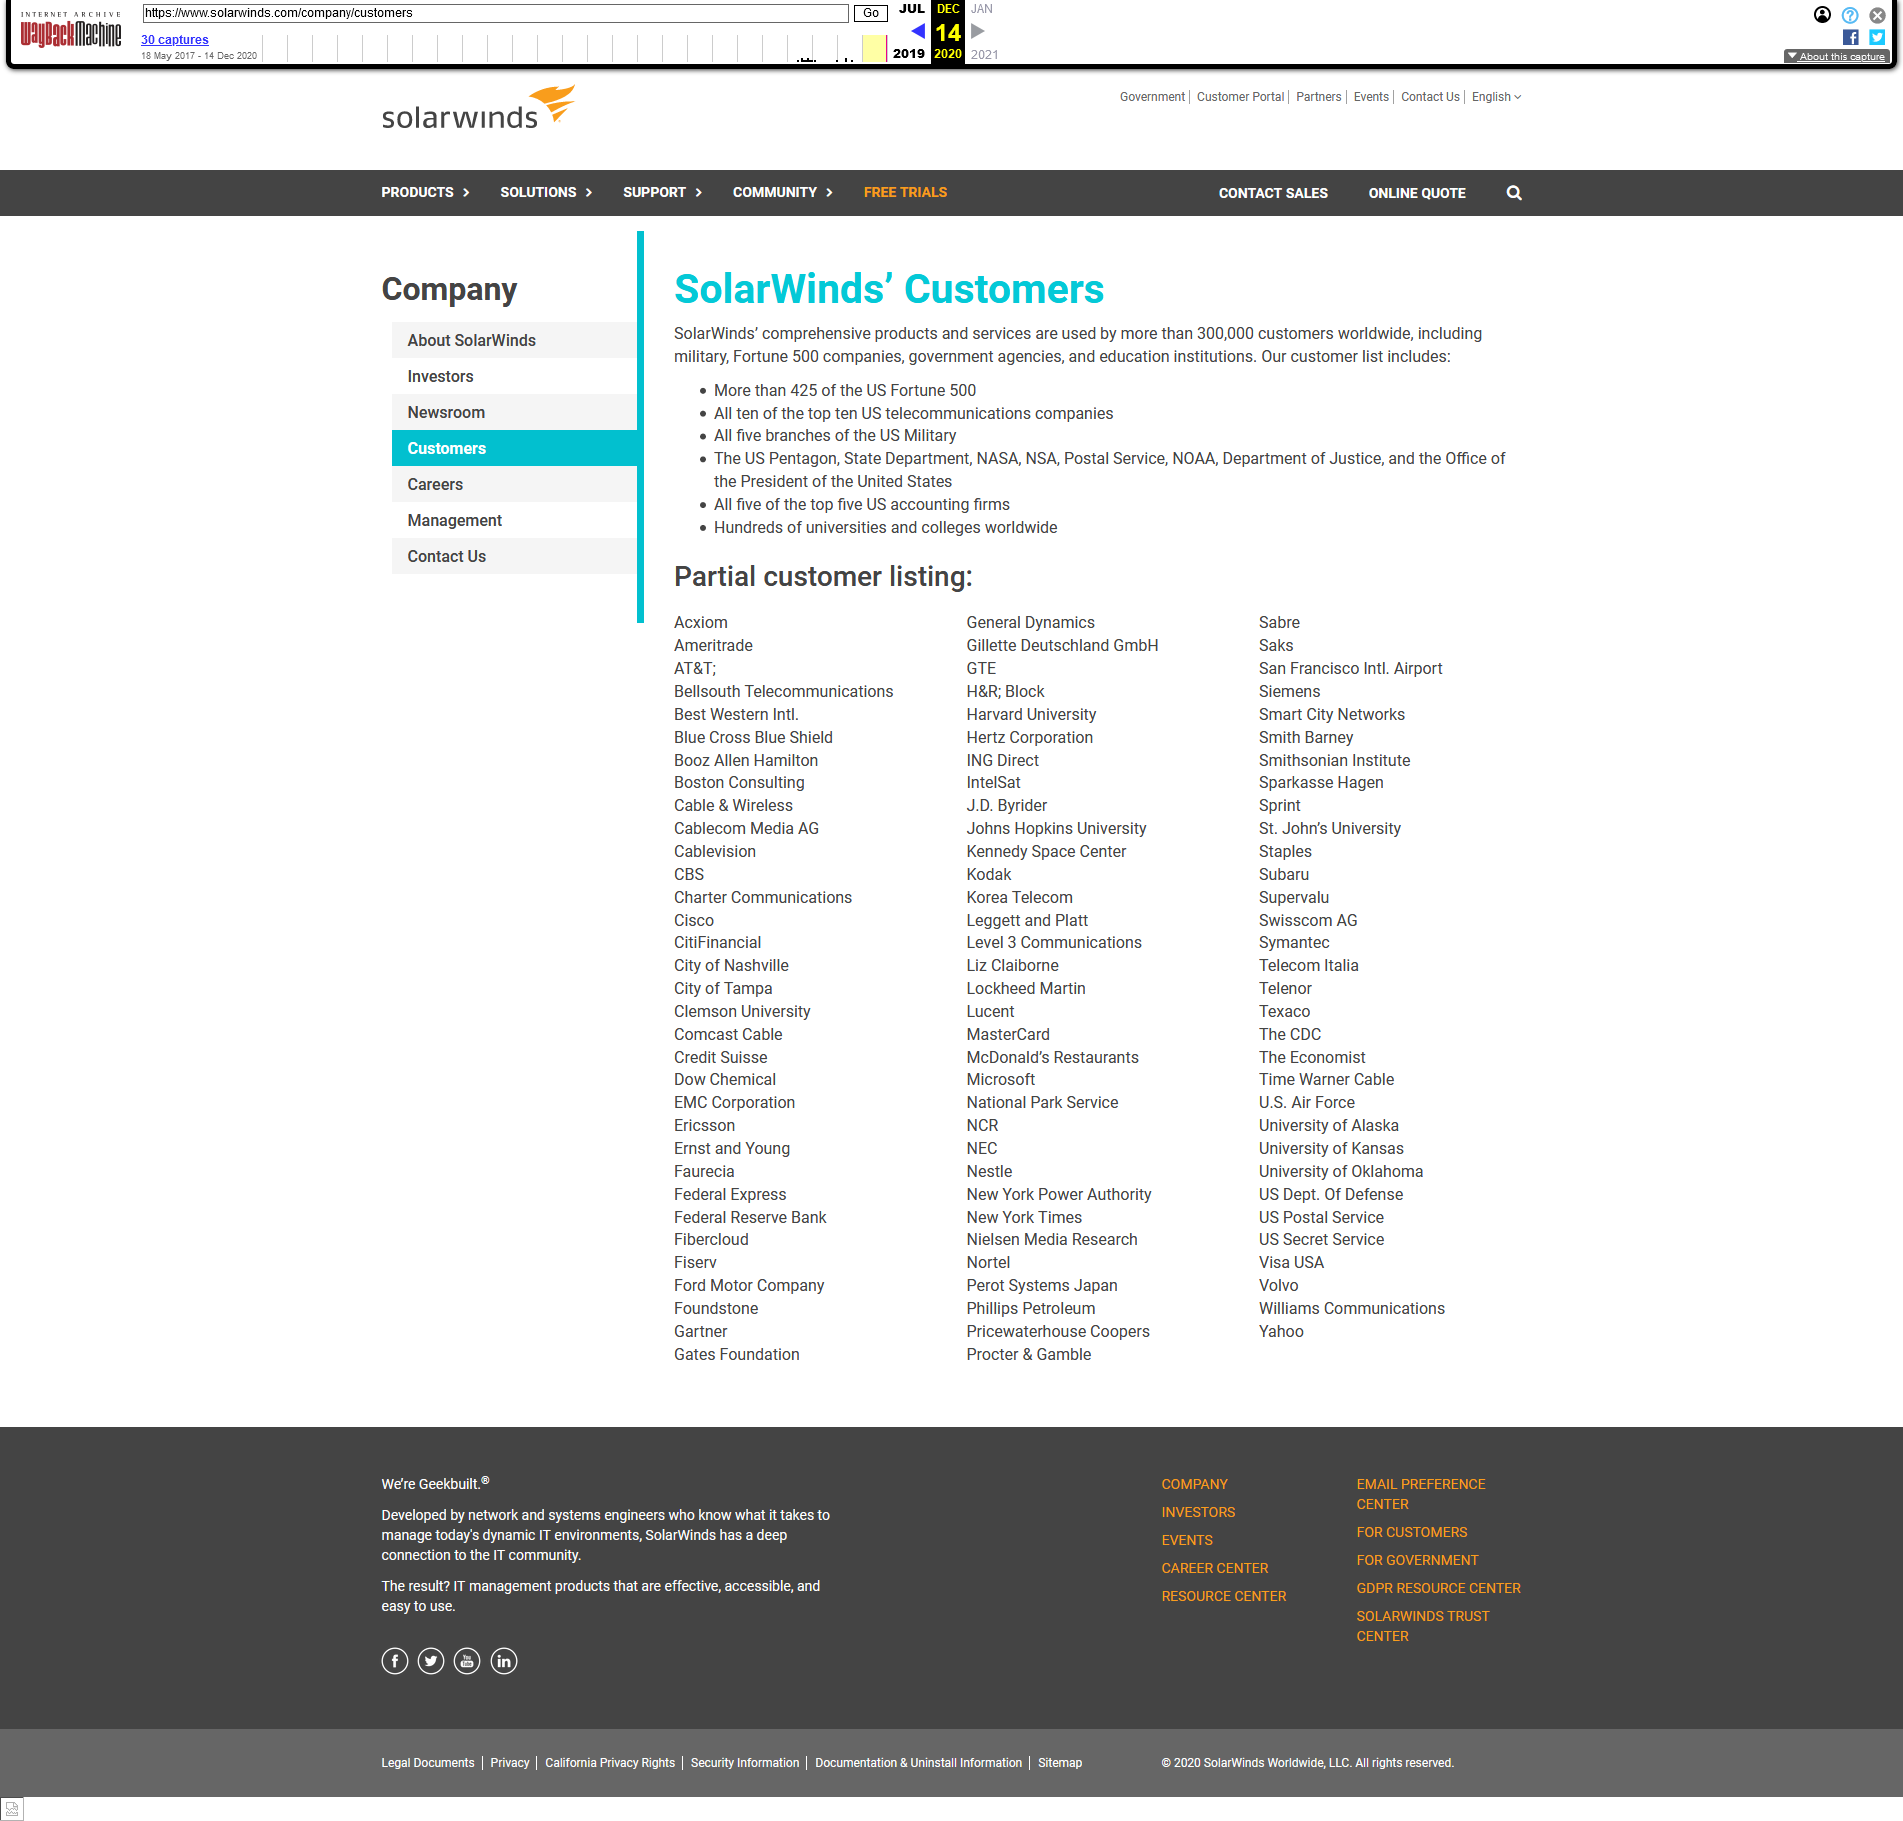Open the Legal Documents footer link
The image size is (1903, 1821).
[427, 1763]
